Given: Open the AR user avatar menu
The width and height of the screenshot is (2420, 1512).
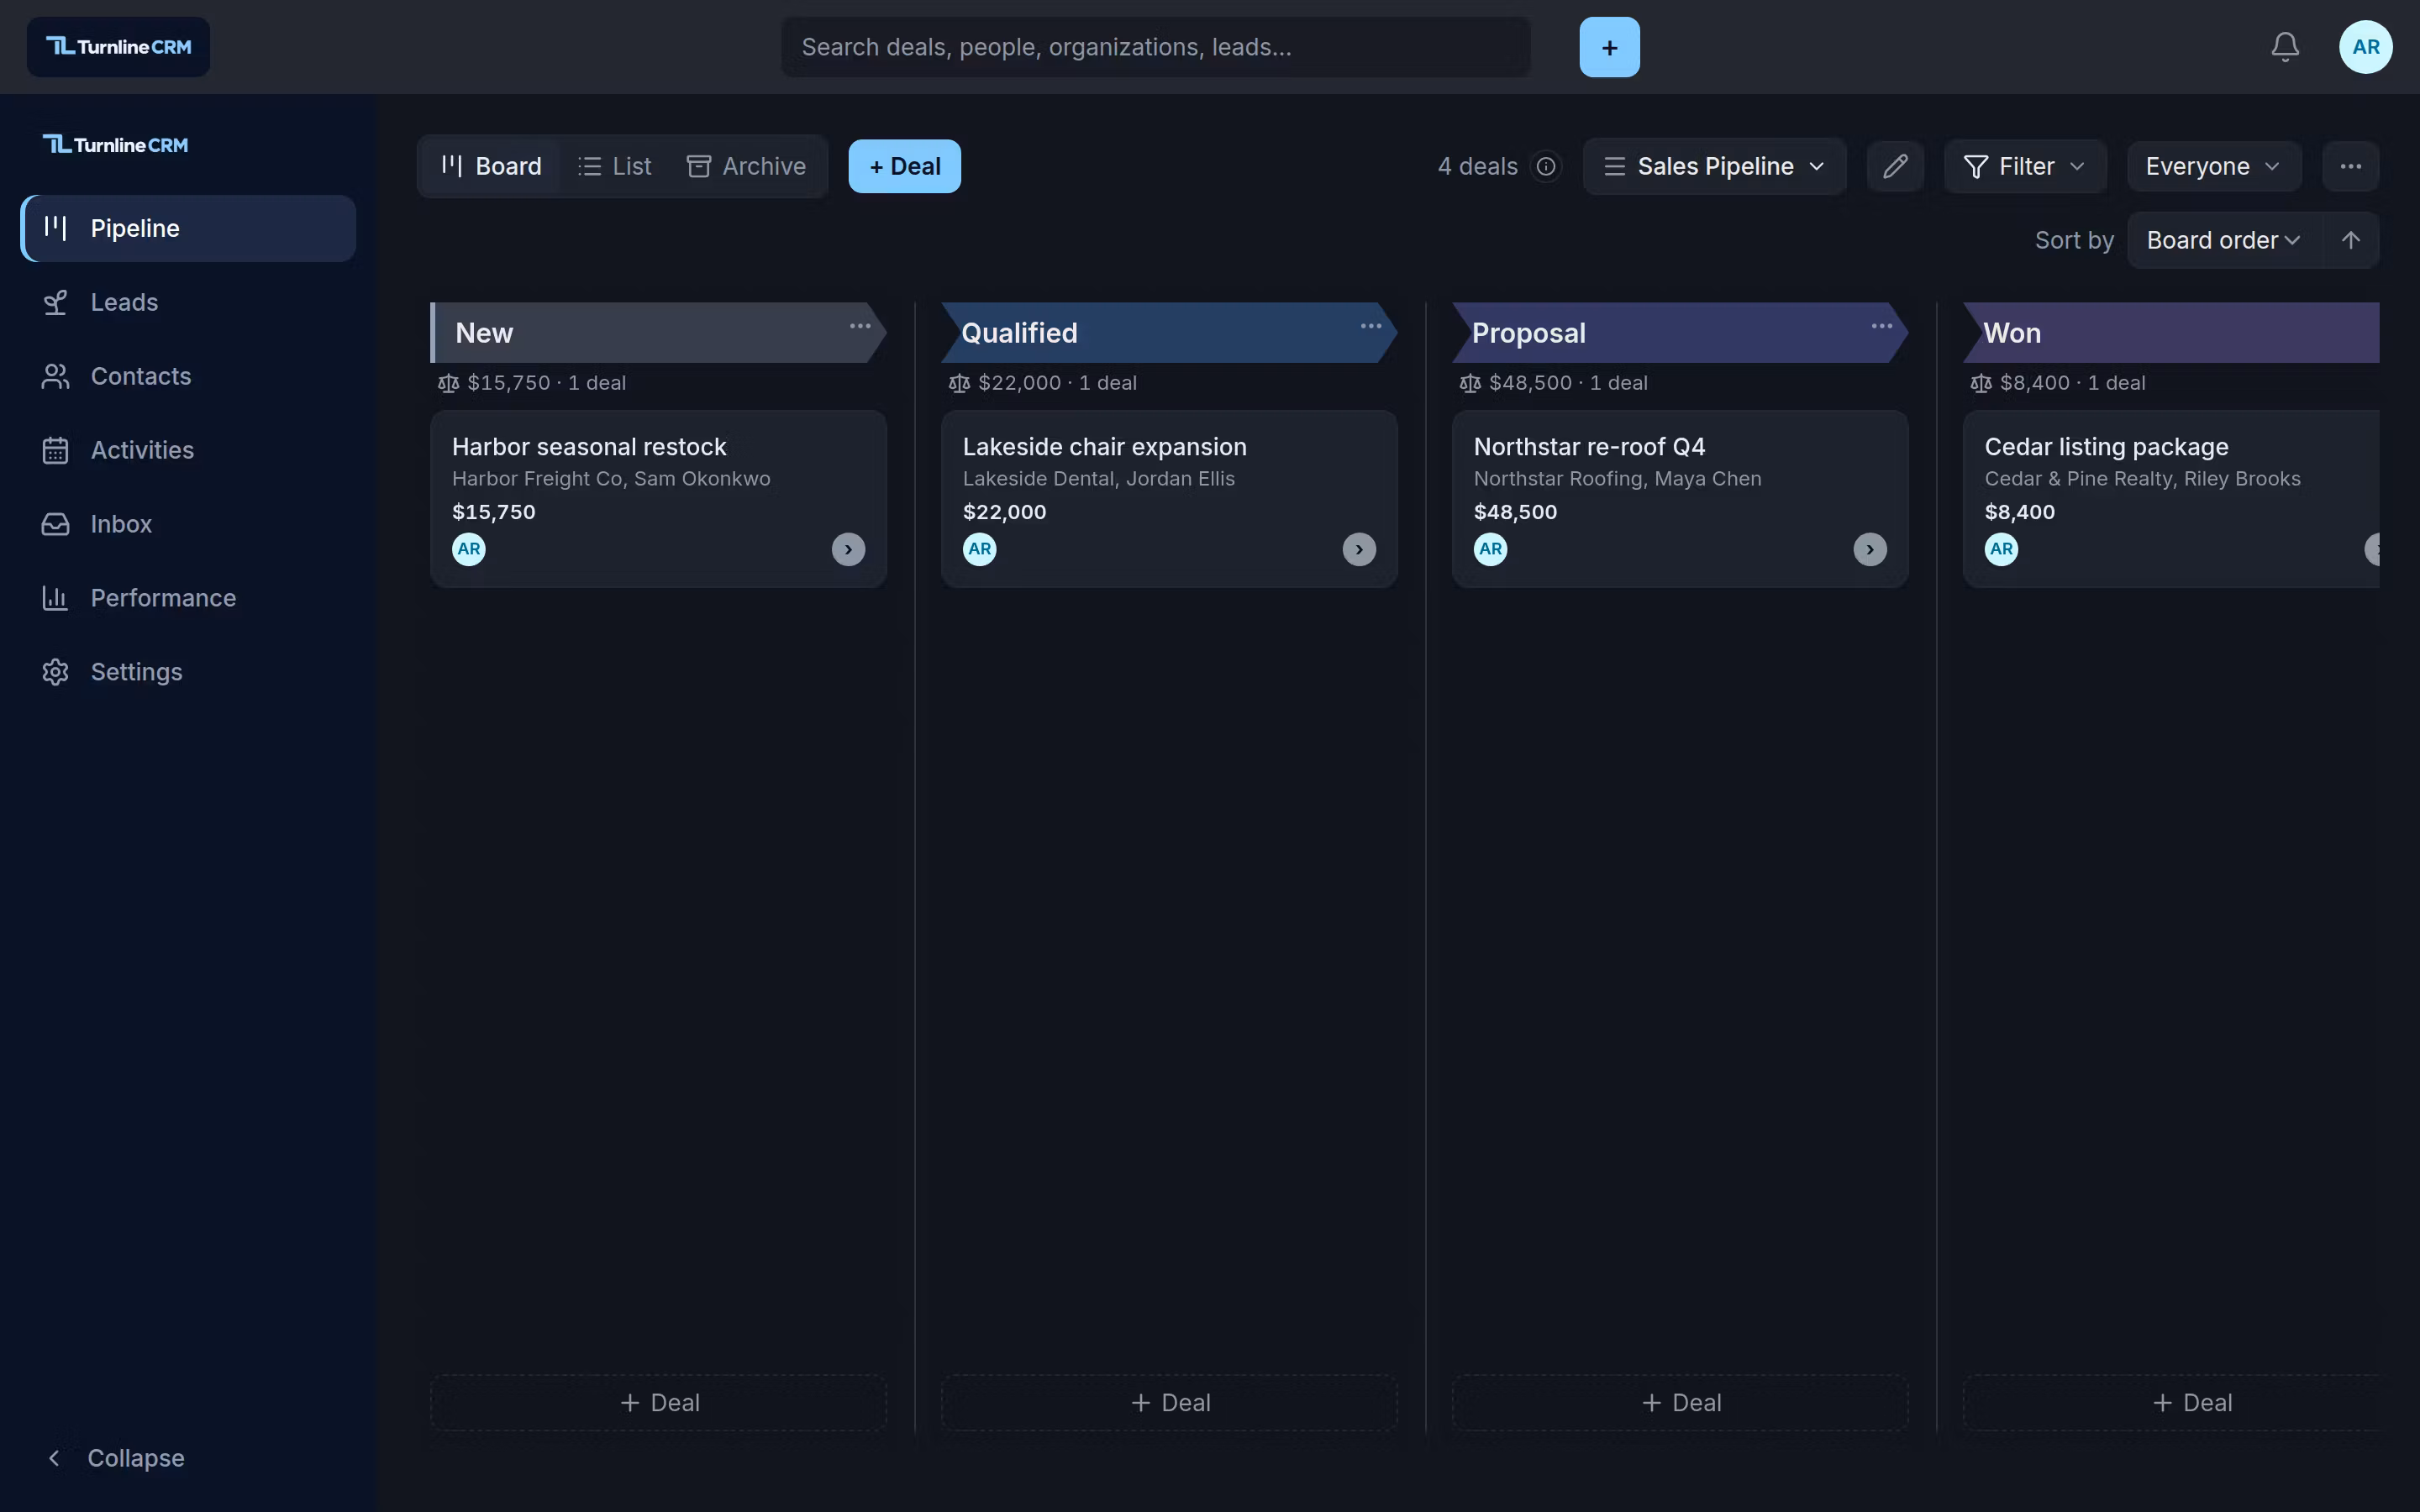Looking at the screenshot, I should point(2365,47).
